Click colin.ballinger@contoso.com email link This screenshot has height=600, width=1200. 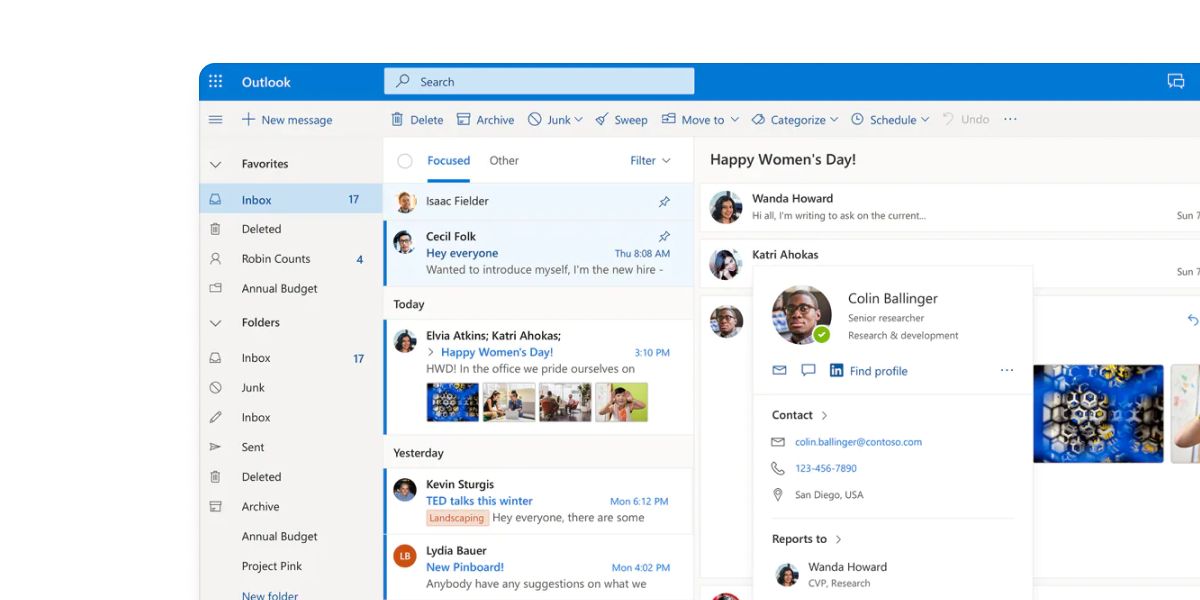tap(858, 441)
